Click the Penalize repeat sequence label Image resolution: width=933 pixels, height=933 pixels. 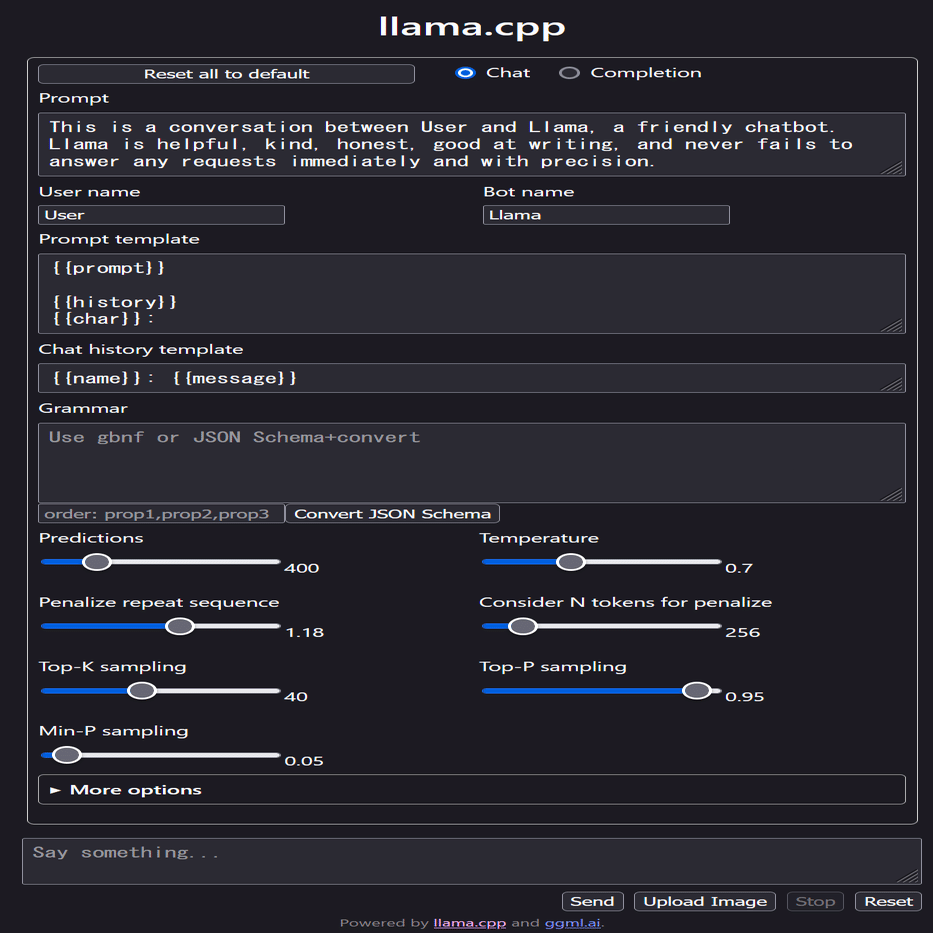[x=159, y=602]
